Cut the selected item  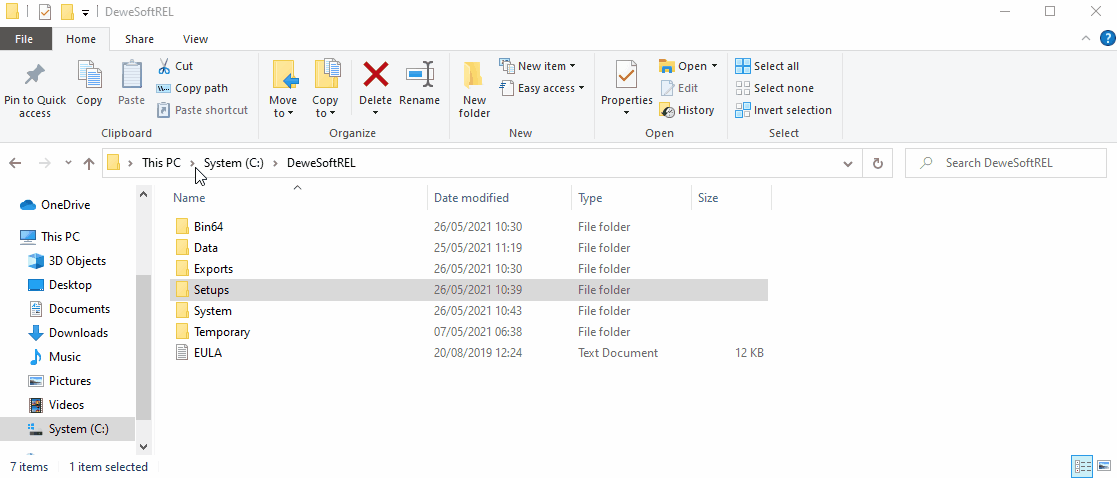[x=175, y=66]
